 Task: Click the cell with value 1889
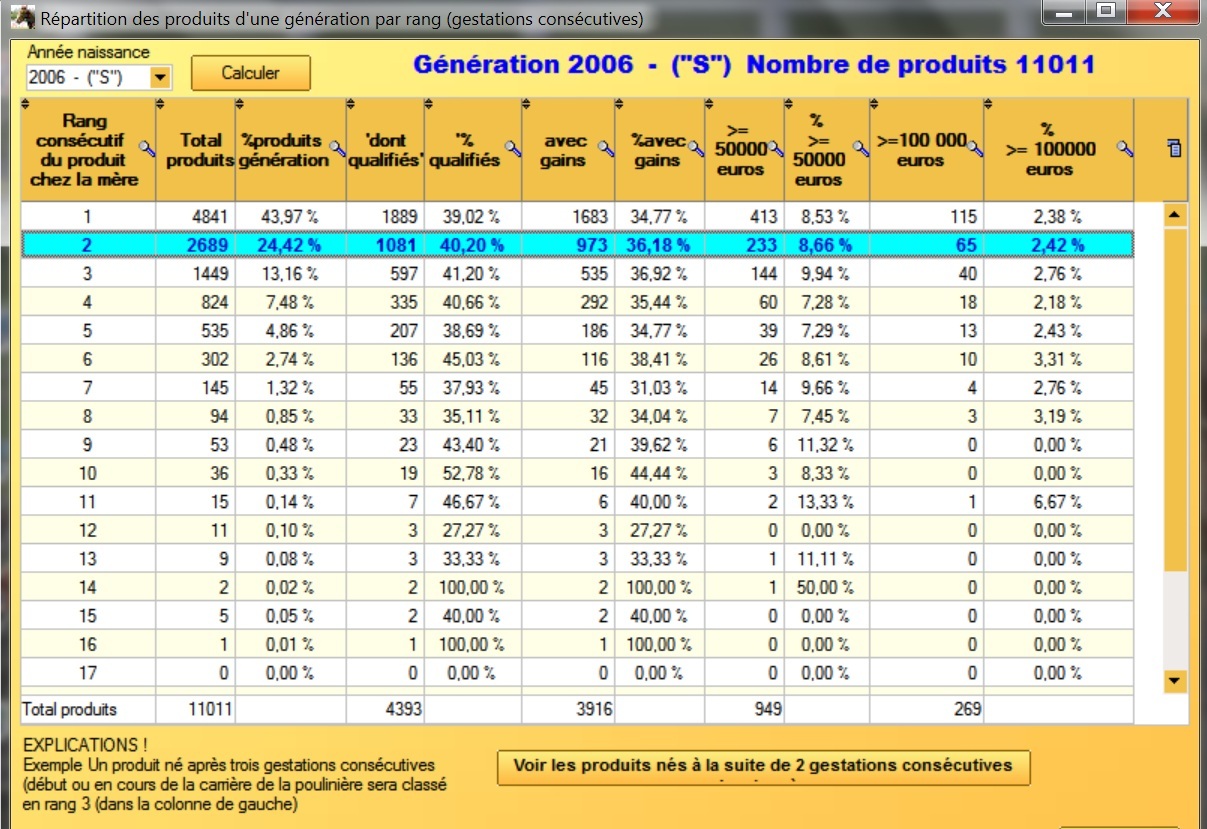385,216
